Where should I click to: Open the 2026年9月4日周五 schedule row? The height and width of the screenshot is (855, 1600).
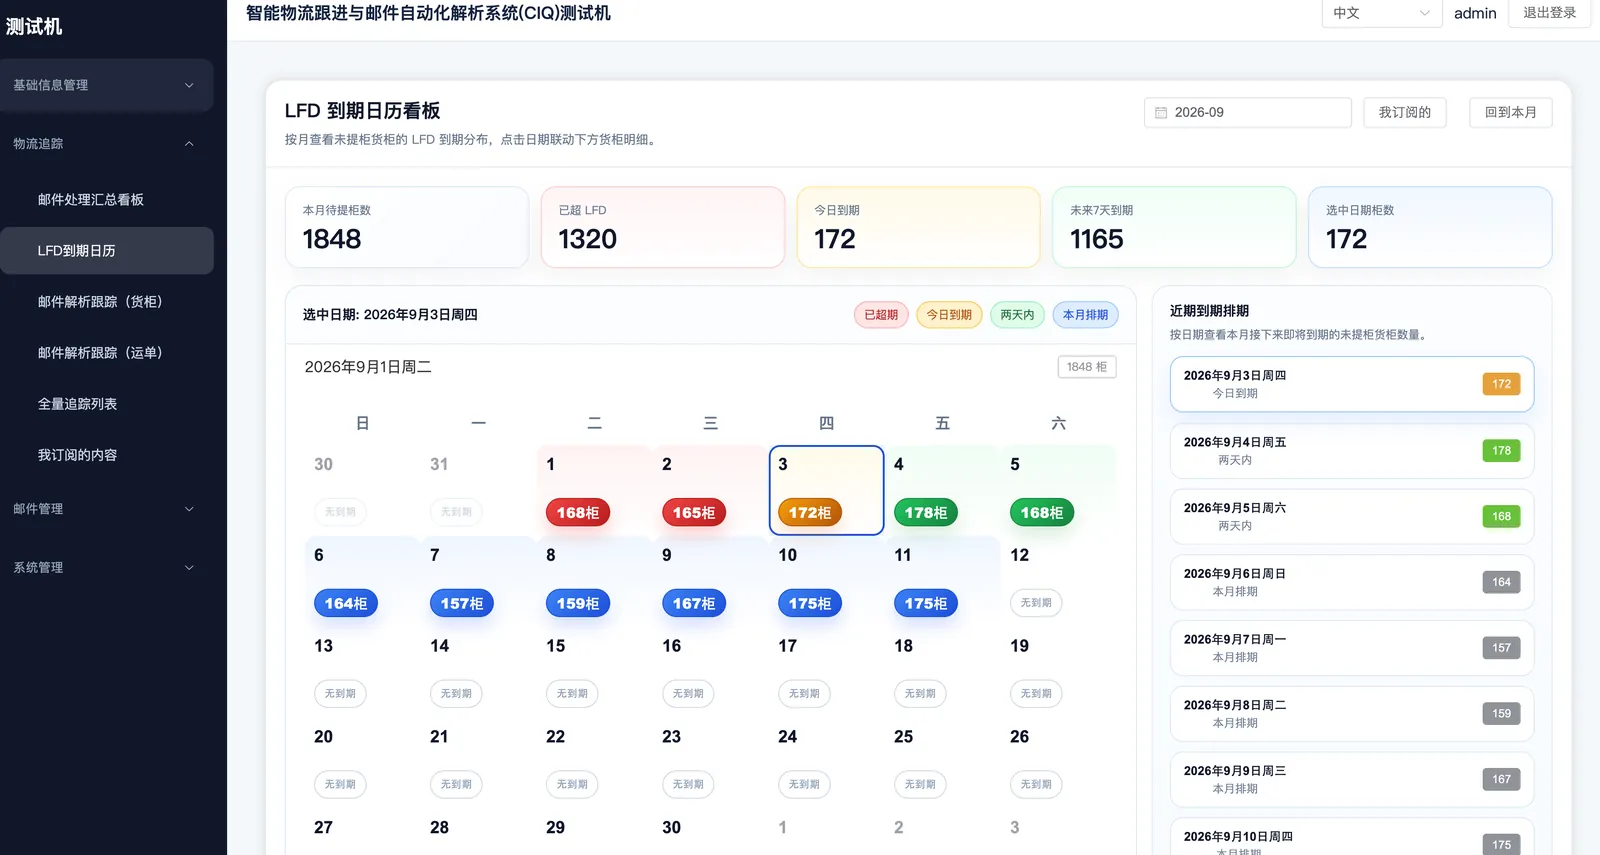click(1352, 451)
